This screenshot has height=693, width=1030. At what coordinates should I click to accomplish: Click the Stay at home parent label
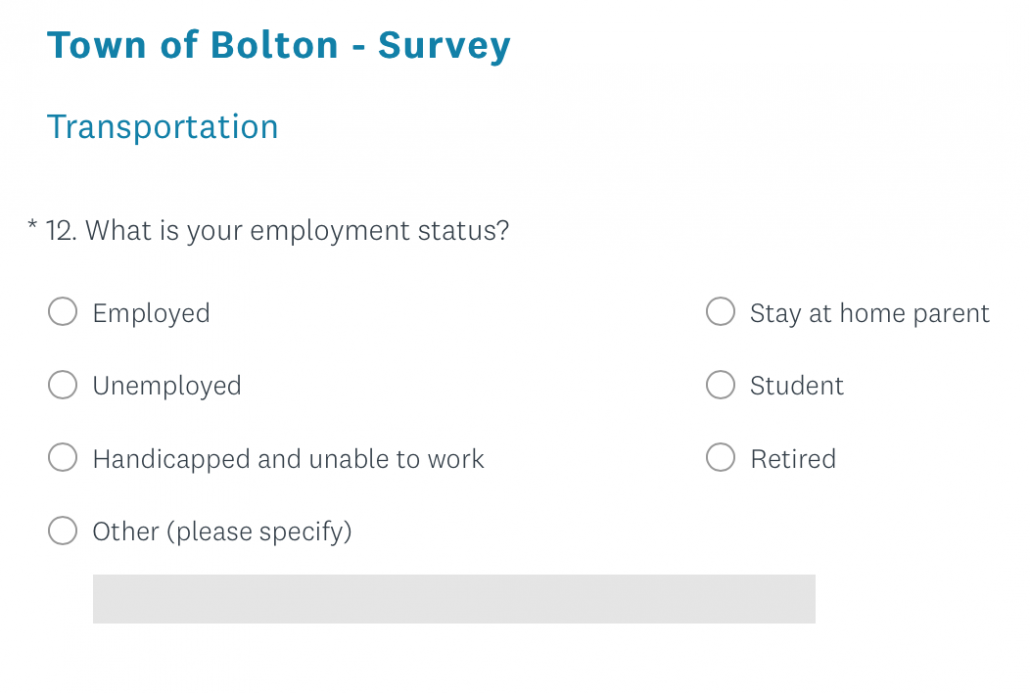[x=869, y=313]
